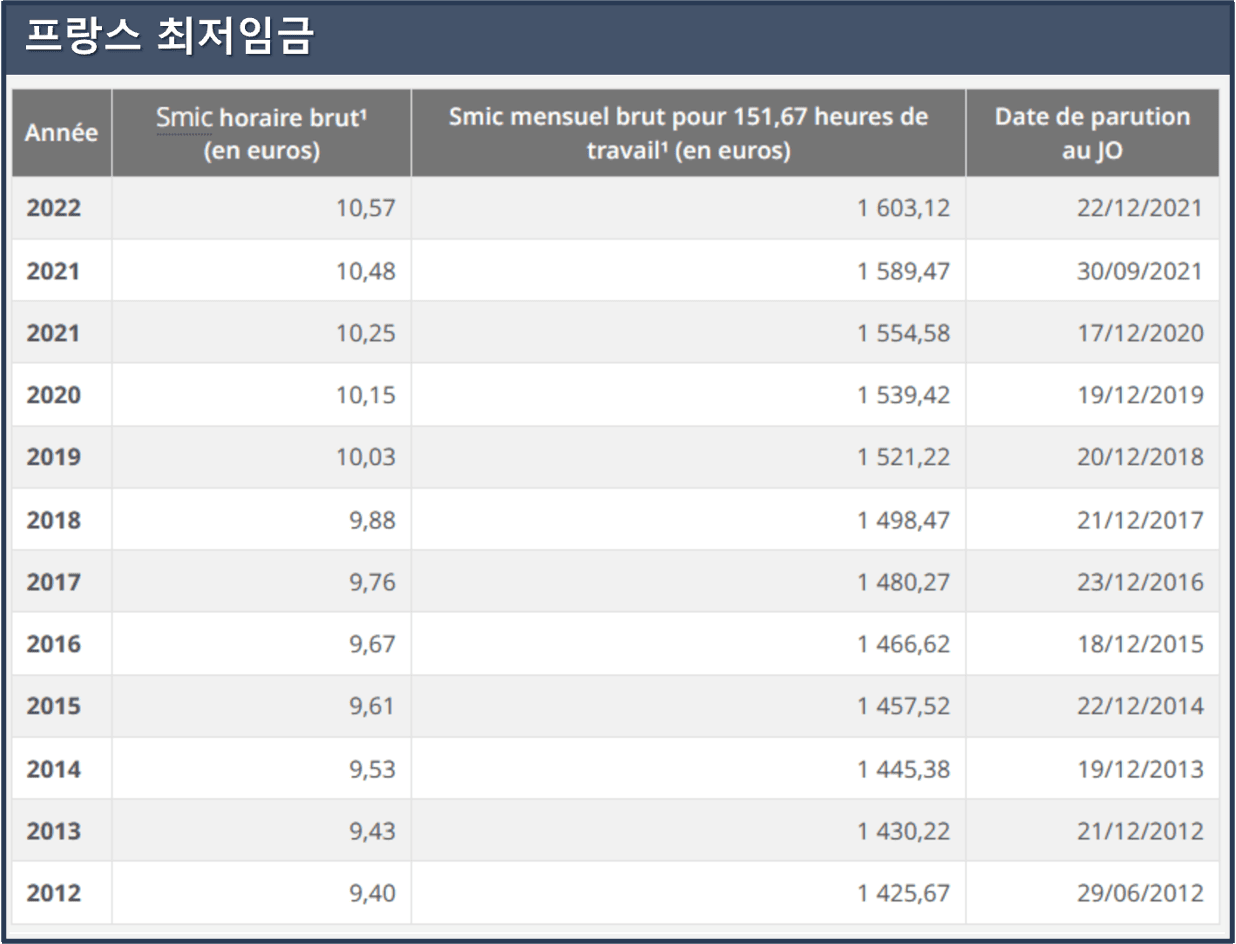Click the Année column header

pyautogui.click(x=61, y=133)
